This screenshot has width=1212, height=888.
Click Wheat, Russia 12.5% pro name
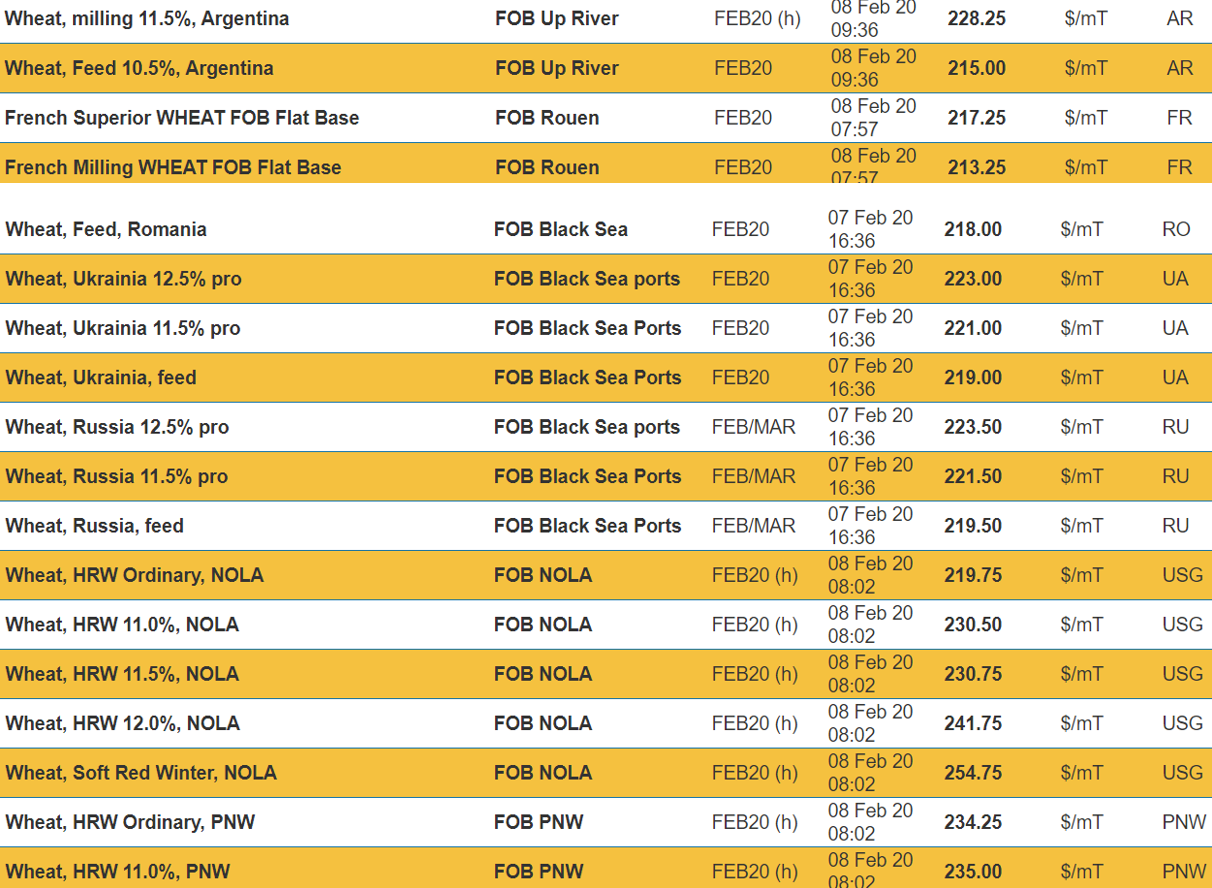pyautogui.click(x=117, y=427)
